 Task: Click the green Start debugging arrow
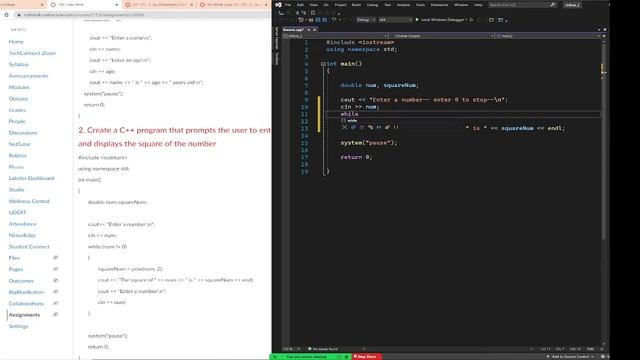click(x=417, y=20)
